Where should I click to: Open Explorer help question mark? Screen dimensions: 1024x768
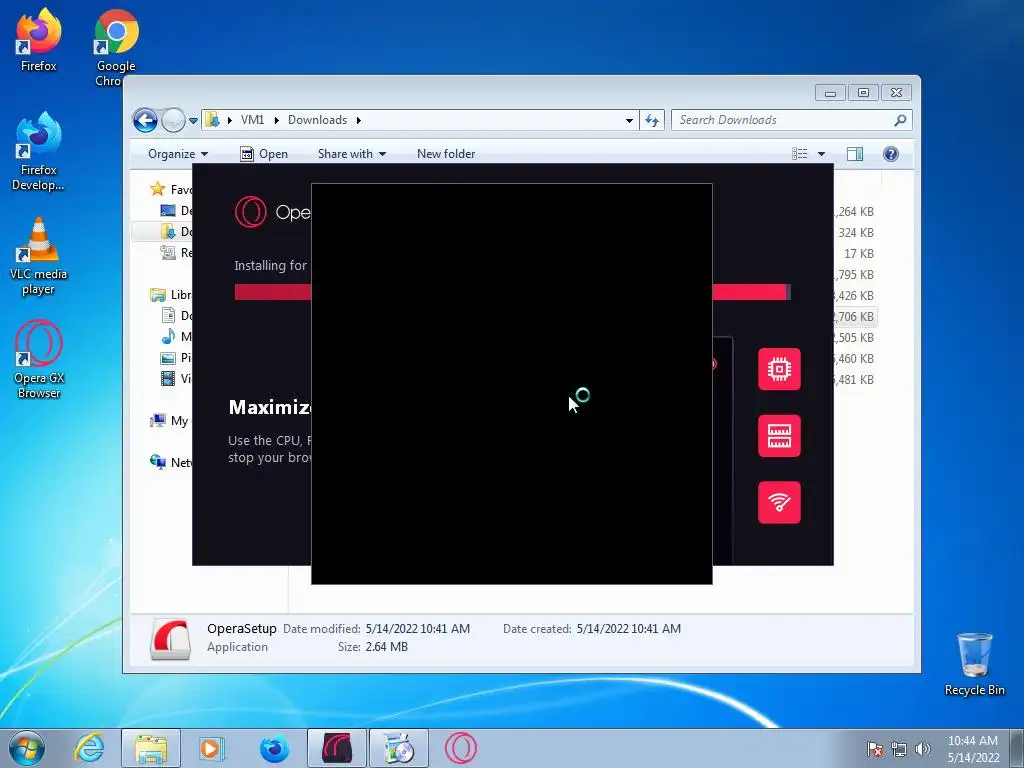click(x=891, y=153)
